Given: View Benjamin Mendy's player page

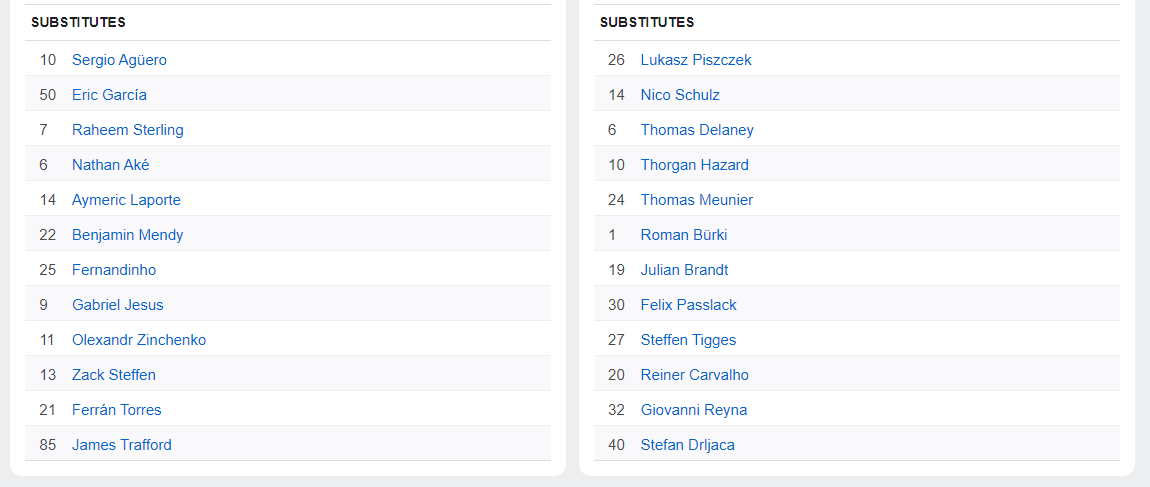Looking at the screenshot, I should [127, 235].
